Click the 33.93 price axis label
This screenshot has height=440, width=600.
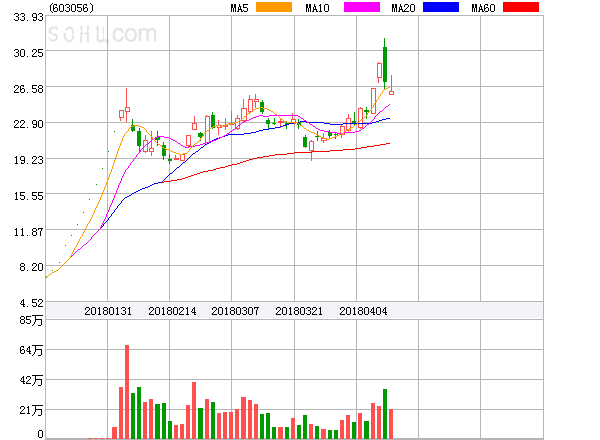[29, 17]
